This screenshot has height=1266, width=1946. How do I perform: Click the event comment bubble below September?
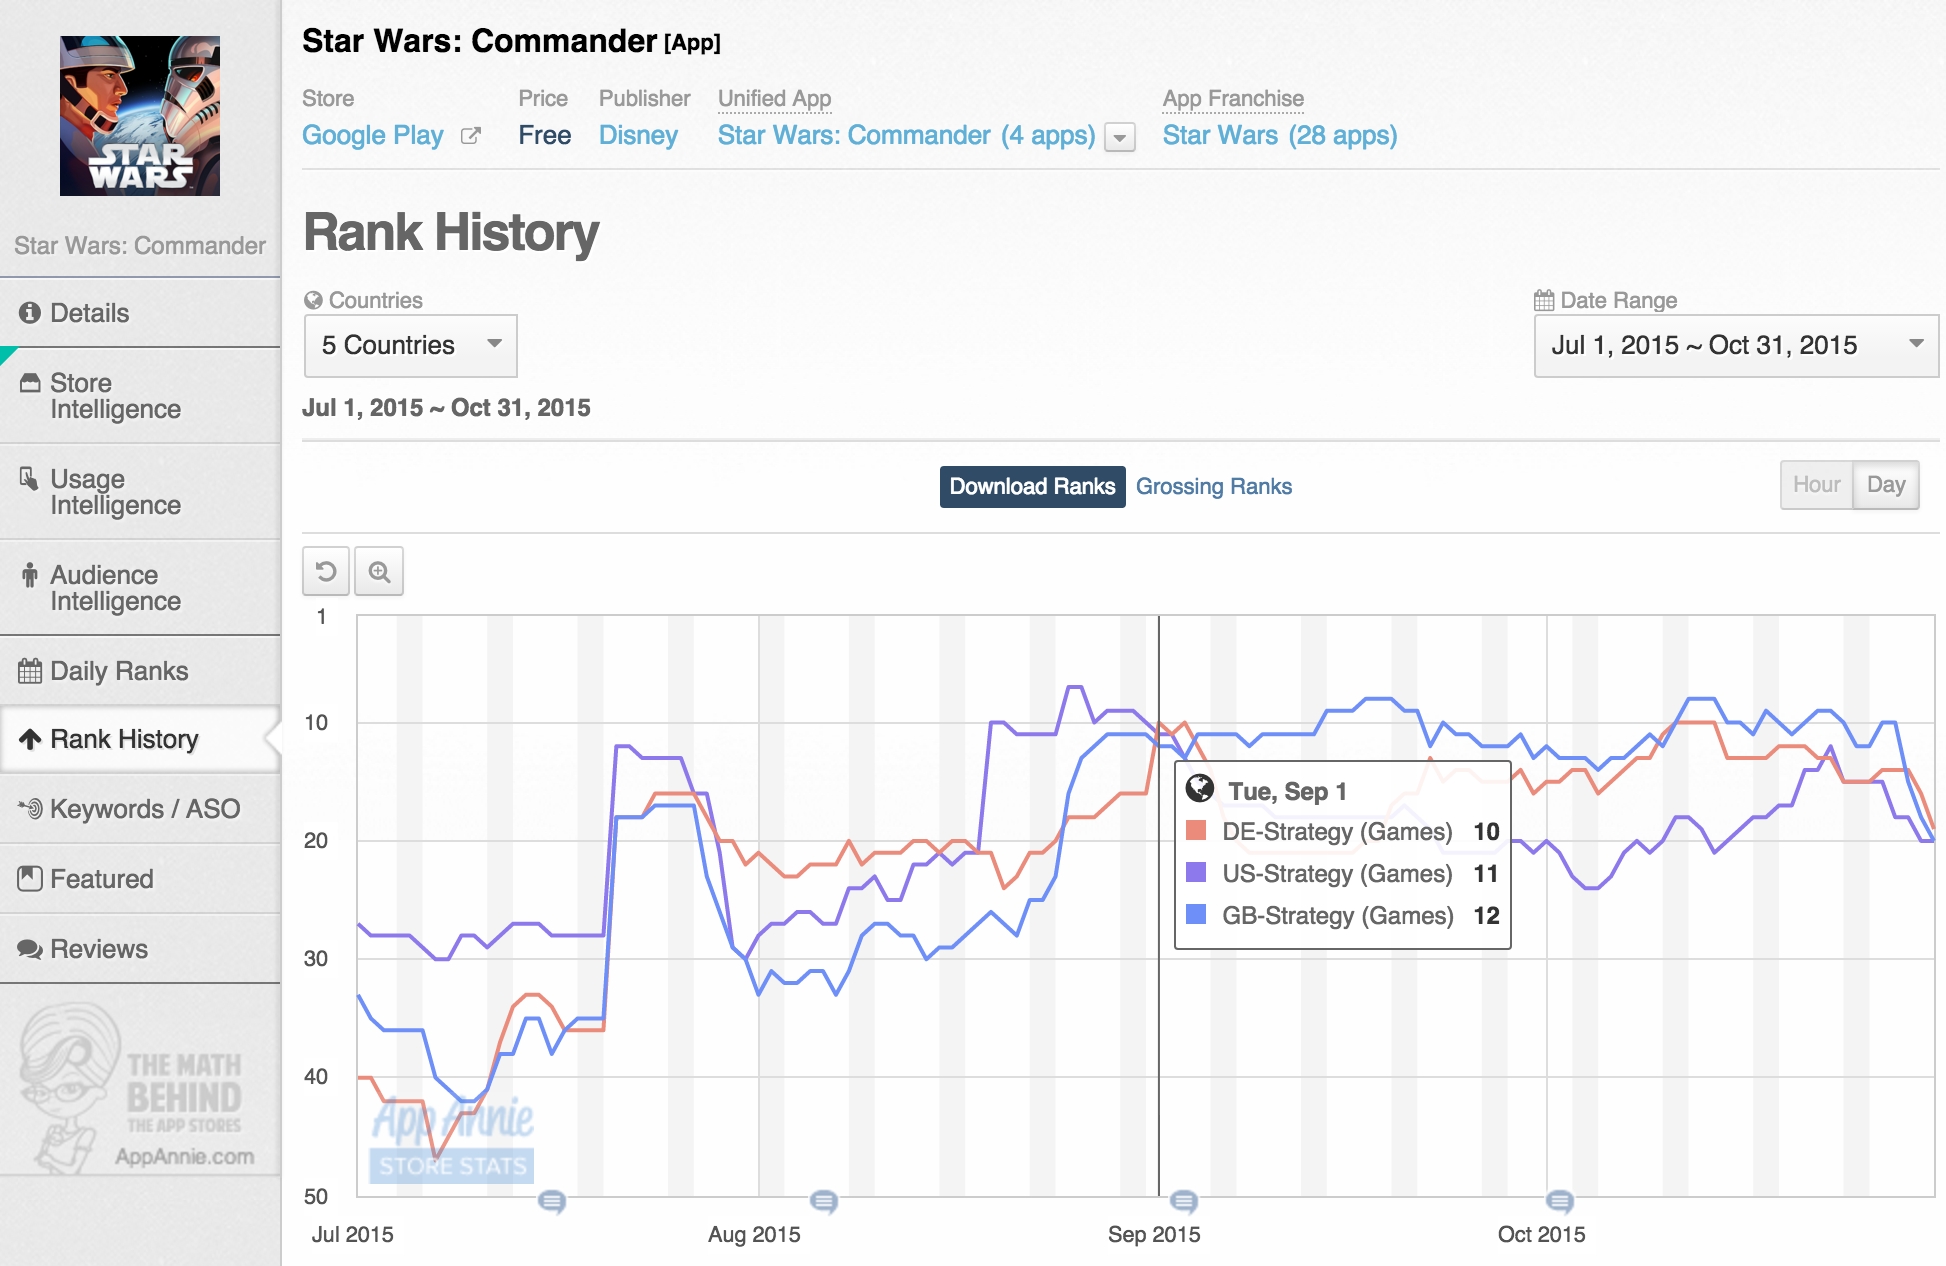pos(1183,1200)
